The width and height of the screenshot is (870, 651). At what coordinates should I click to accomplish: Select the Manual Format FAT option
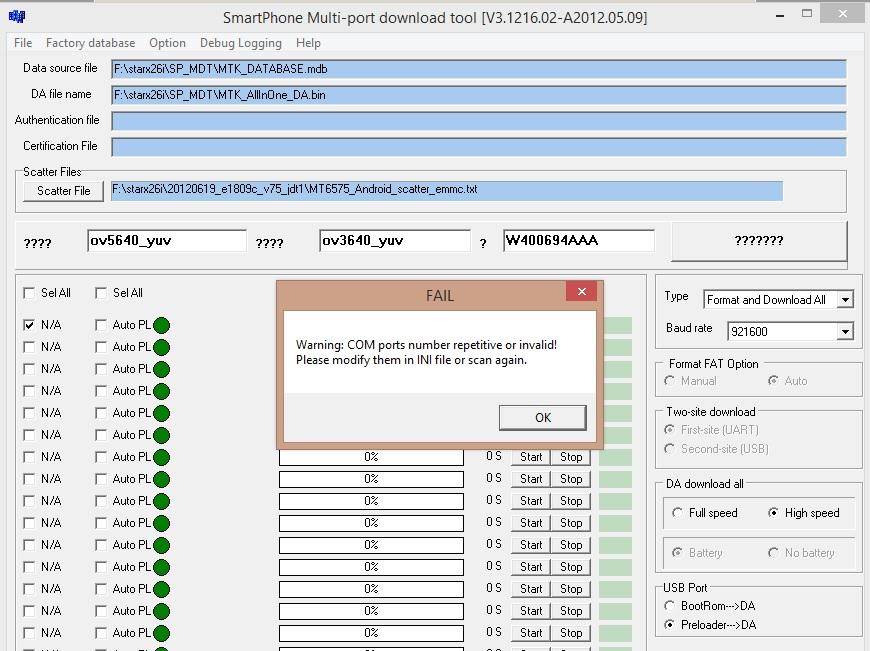click(x=670, y=381)
